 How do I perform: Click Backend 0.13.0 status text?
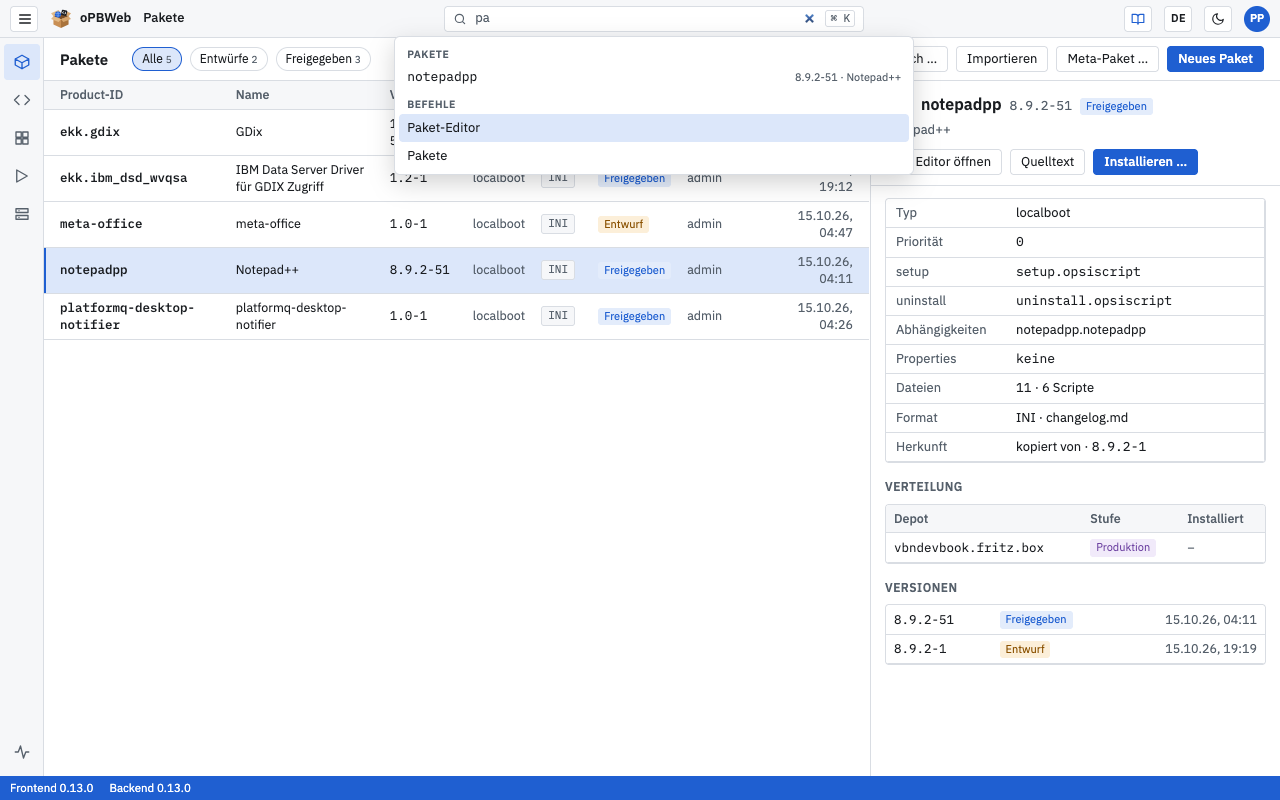point(150,788)
